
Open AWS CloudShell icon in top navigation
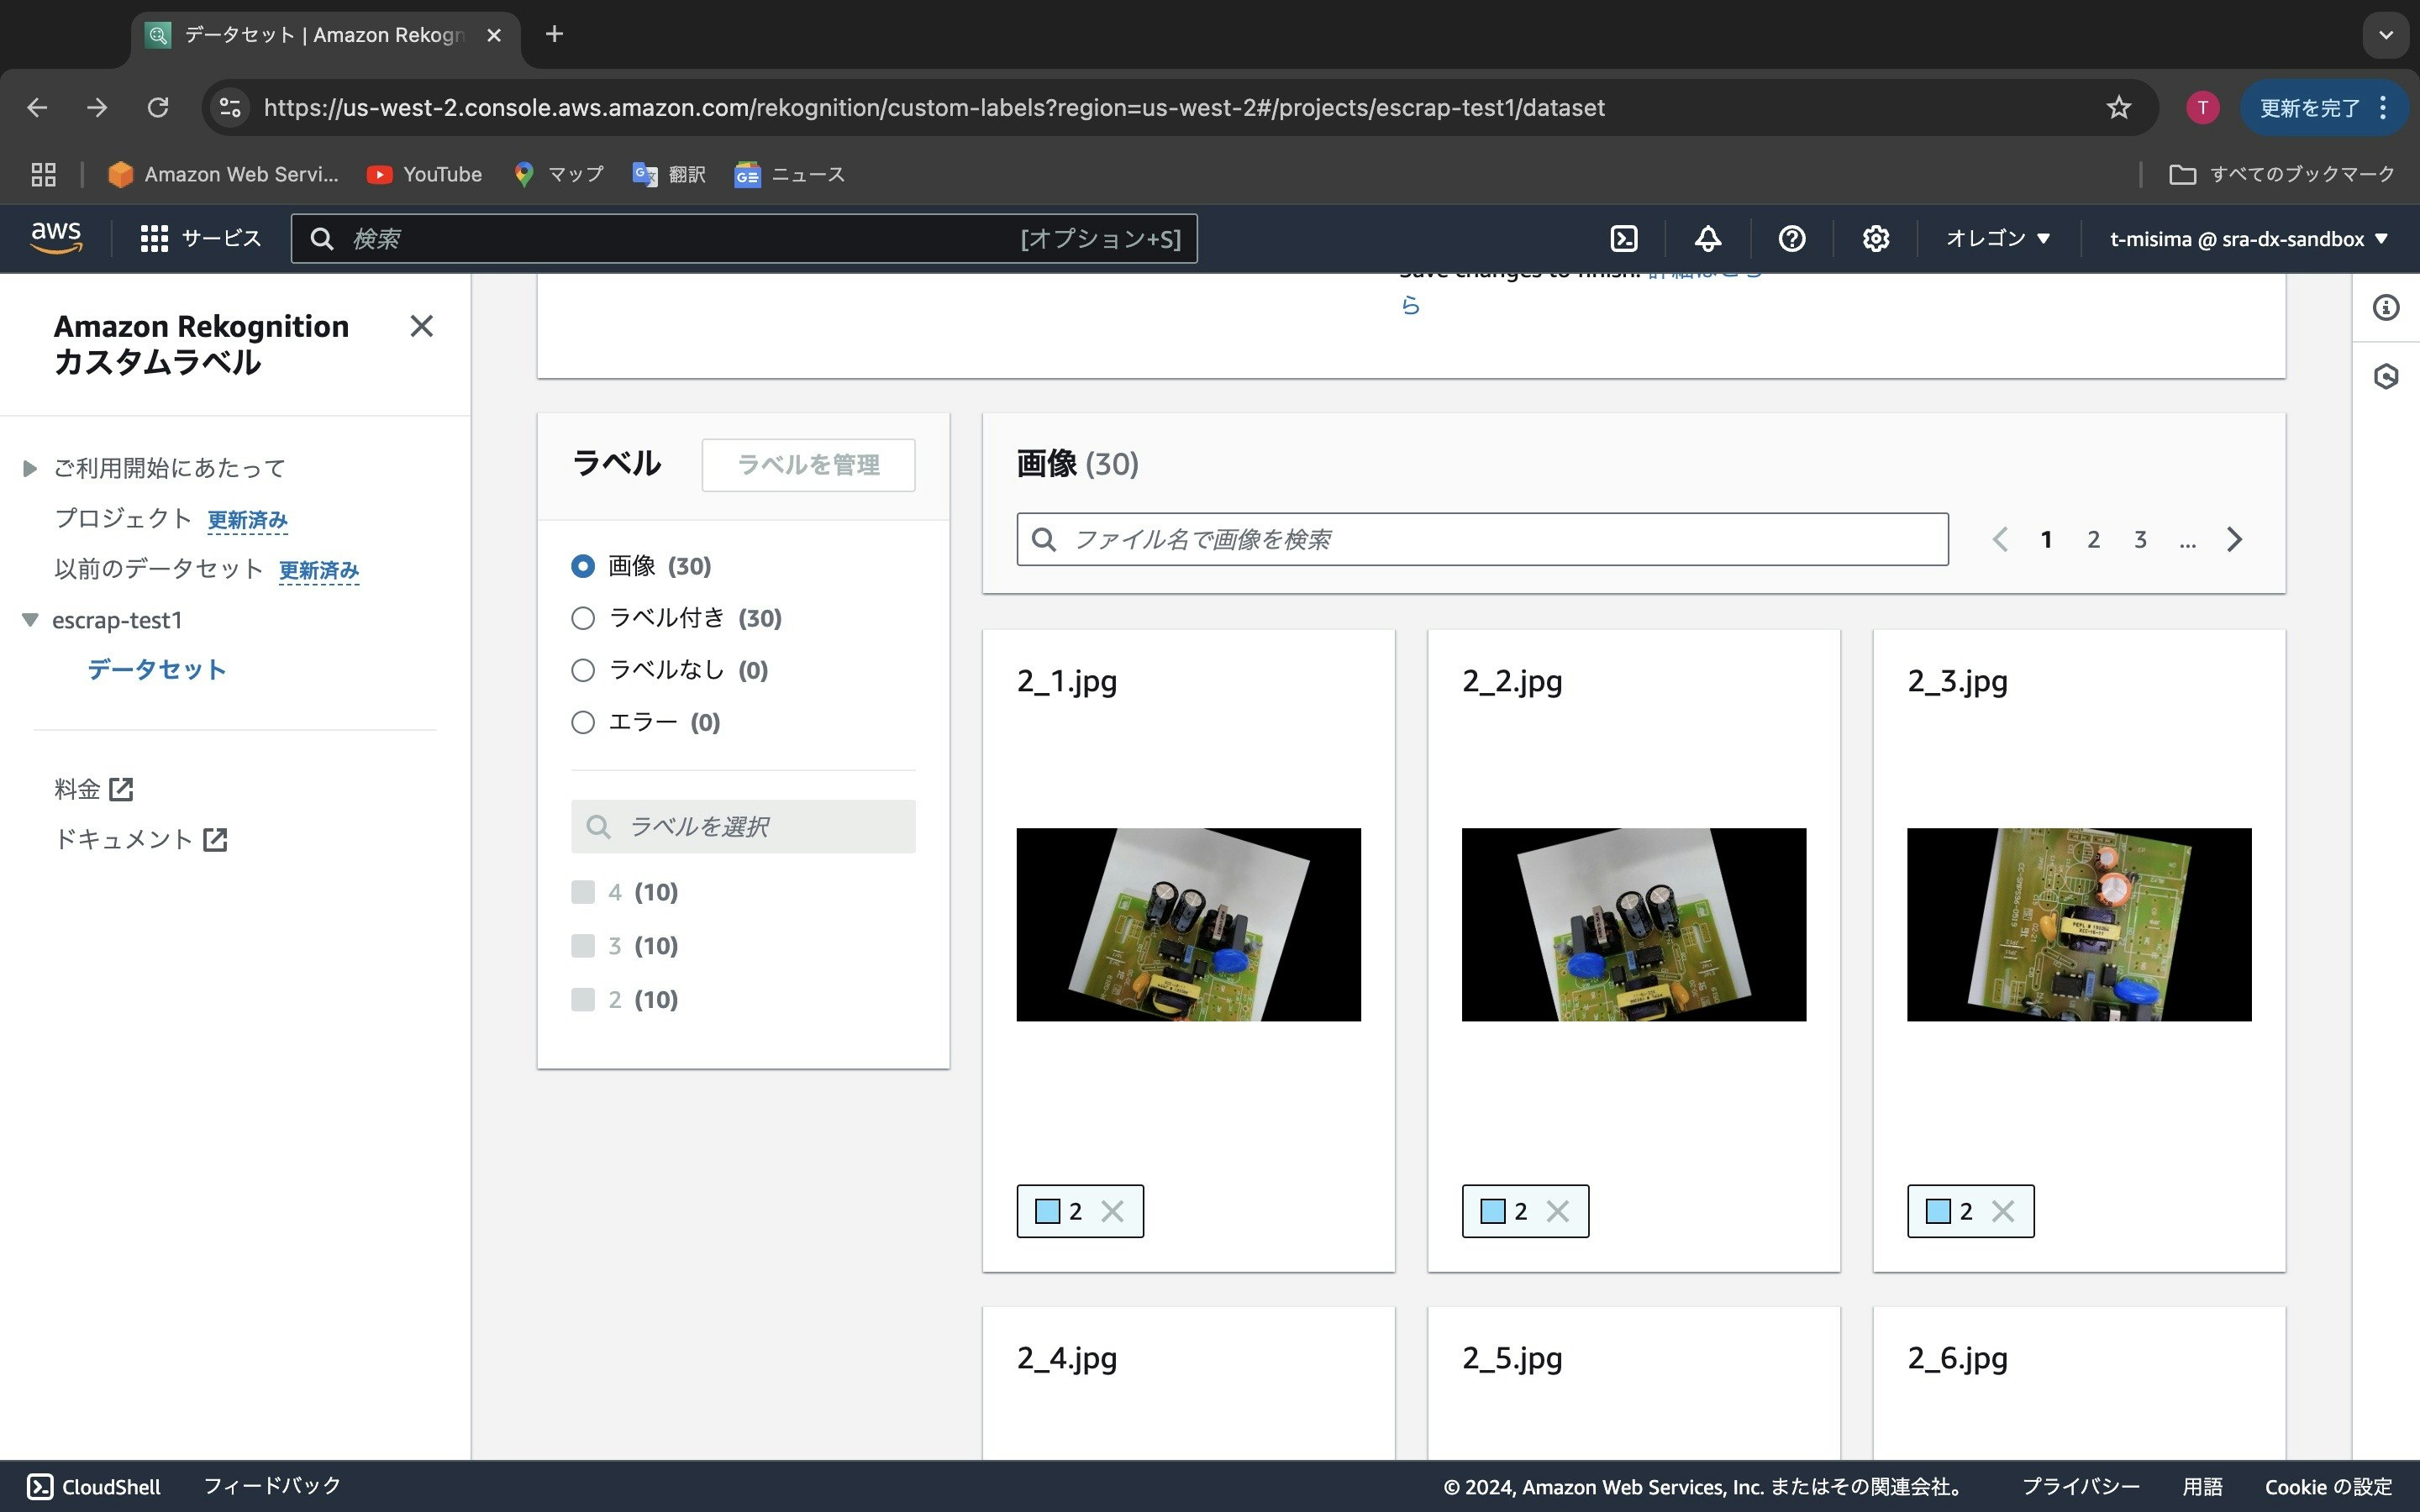click(x=1624, y=238)
